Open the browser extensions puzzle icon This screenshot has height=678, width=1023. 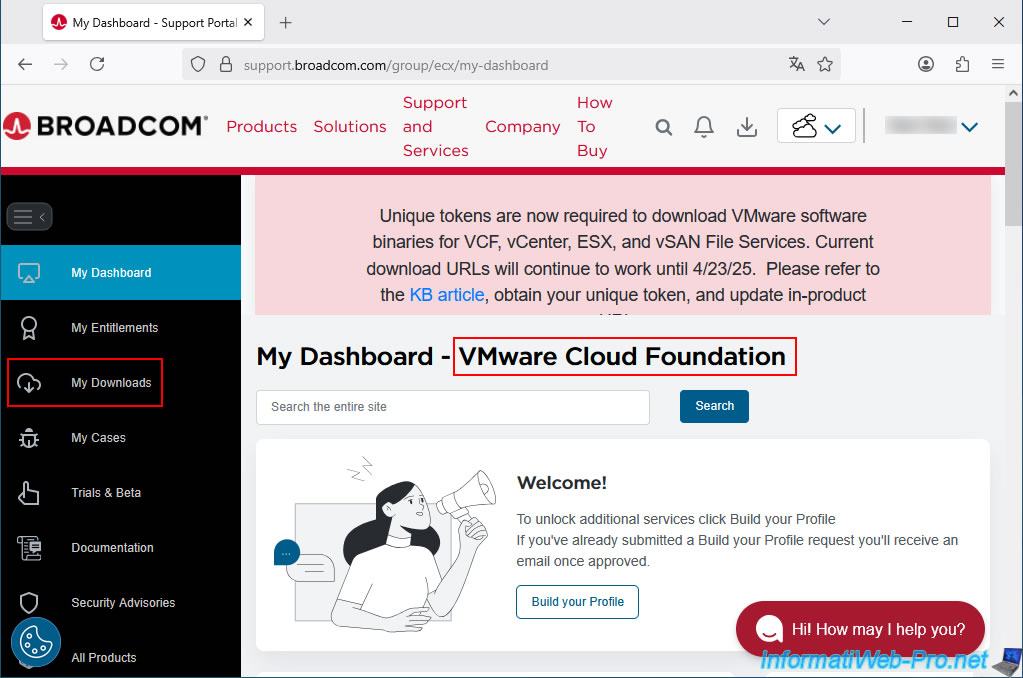pyautogui.click(x=962, y=64)
